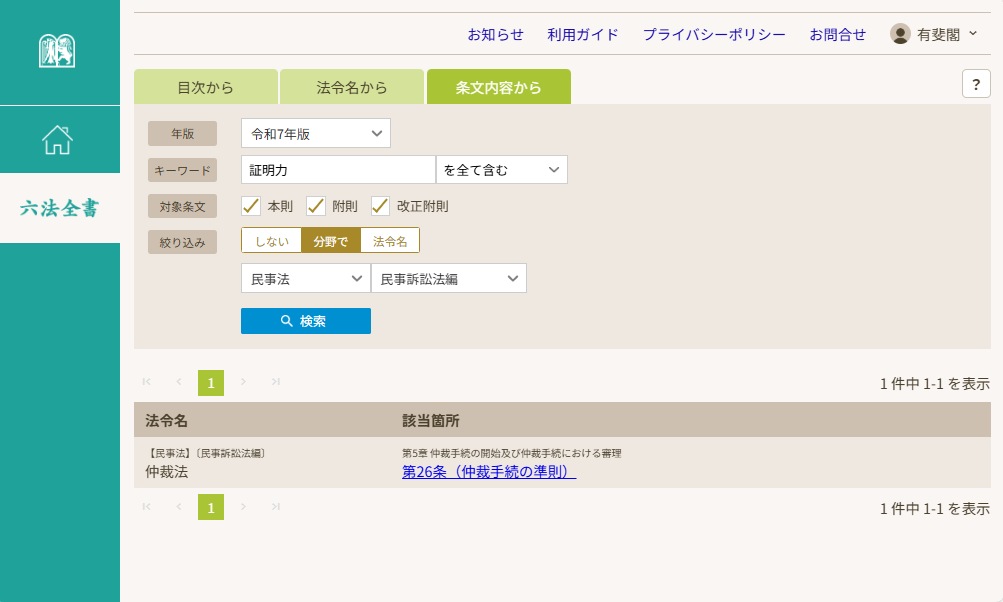Uncheck the 改正附則 checkbox
Screen dimensions: 1003x602
(x=381, y=206)
